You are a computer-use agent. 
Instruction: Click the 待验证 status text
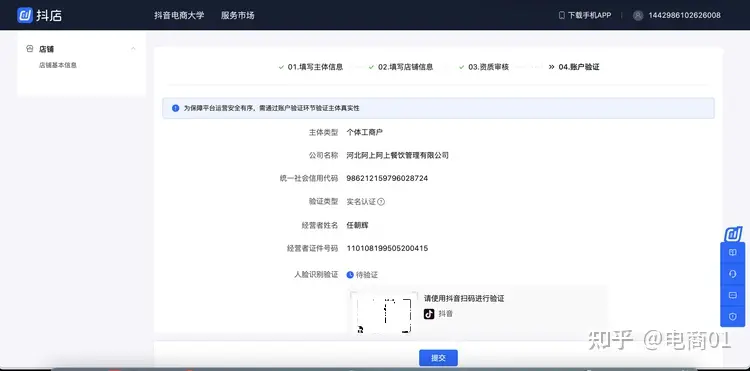tap(367, 275)
